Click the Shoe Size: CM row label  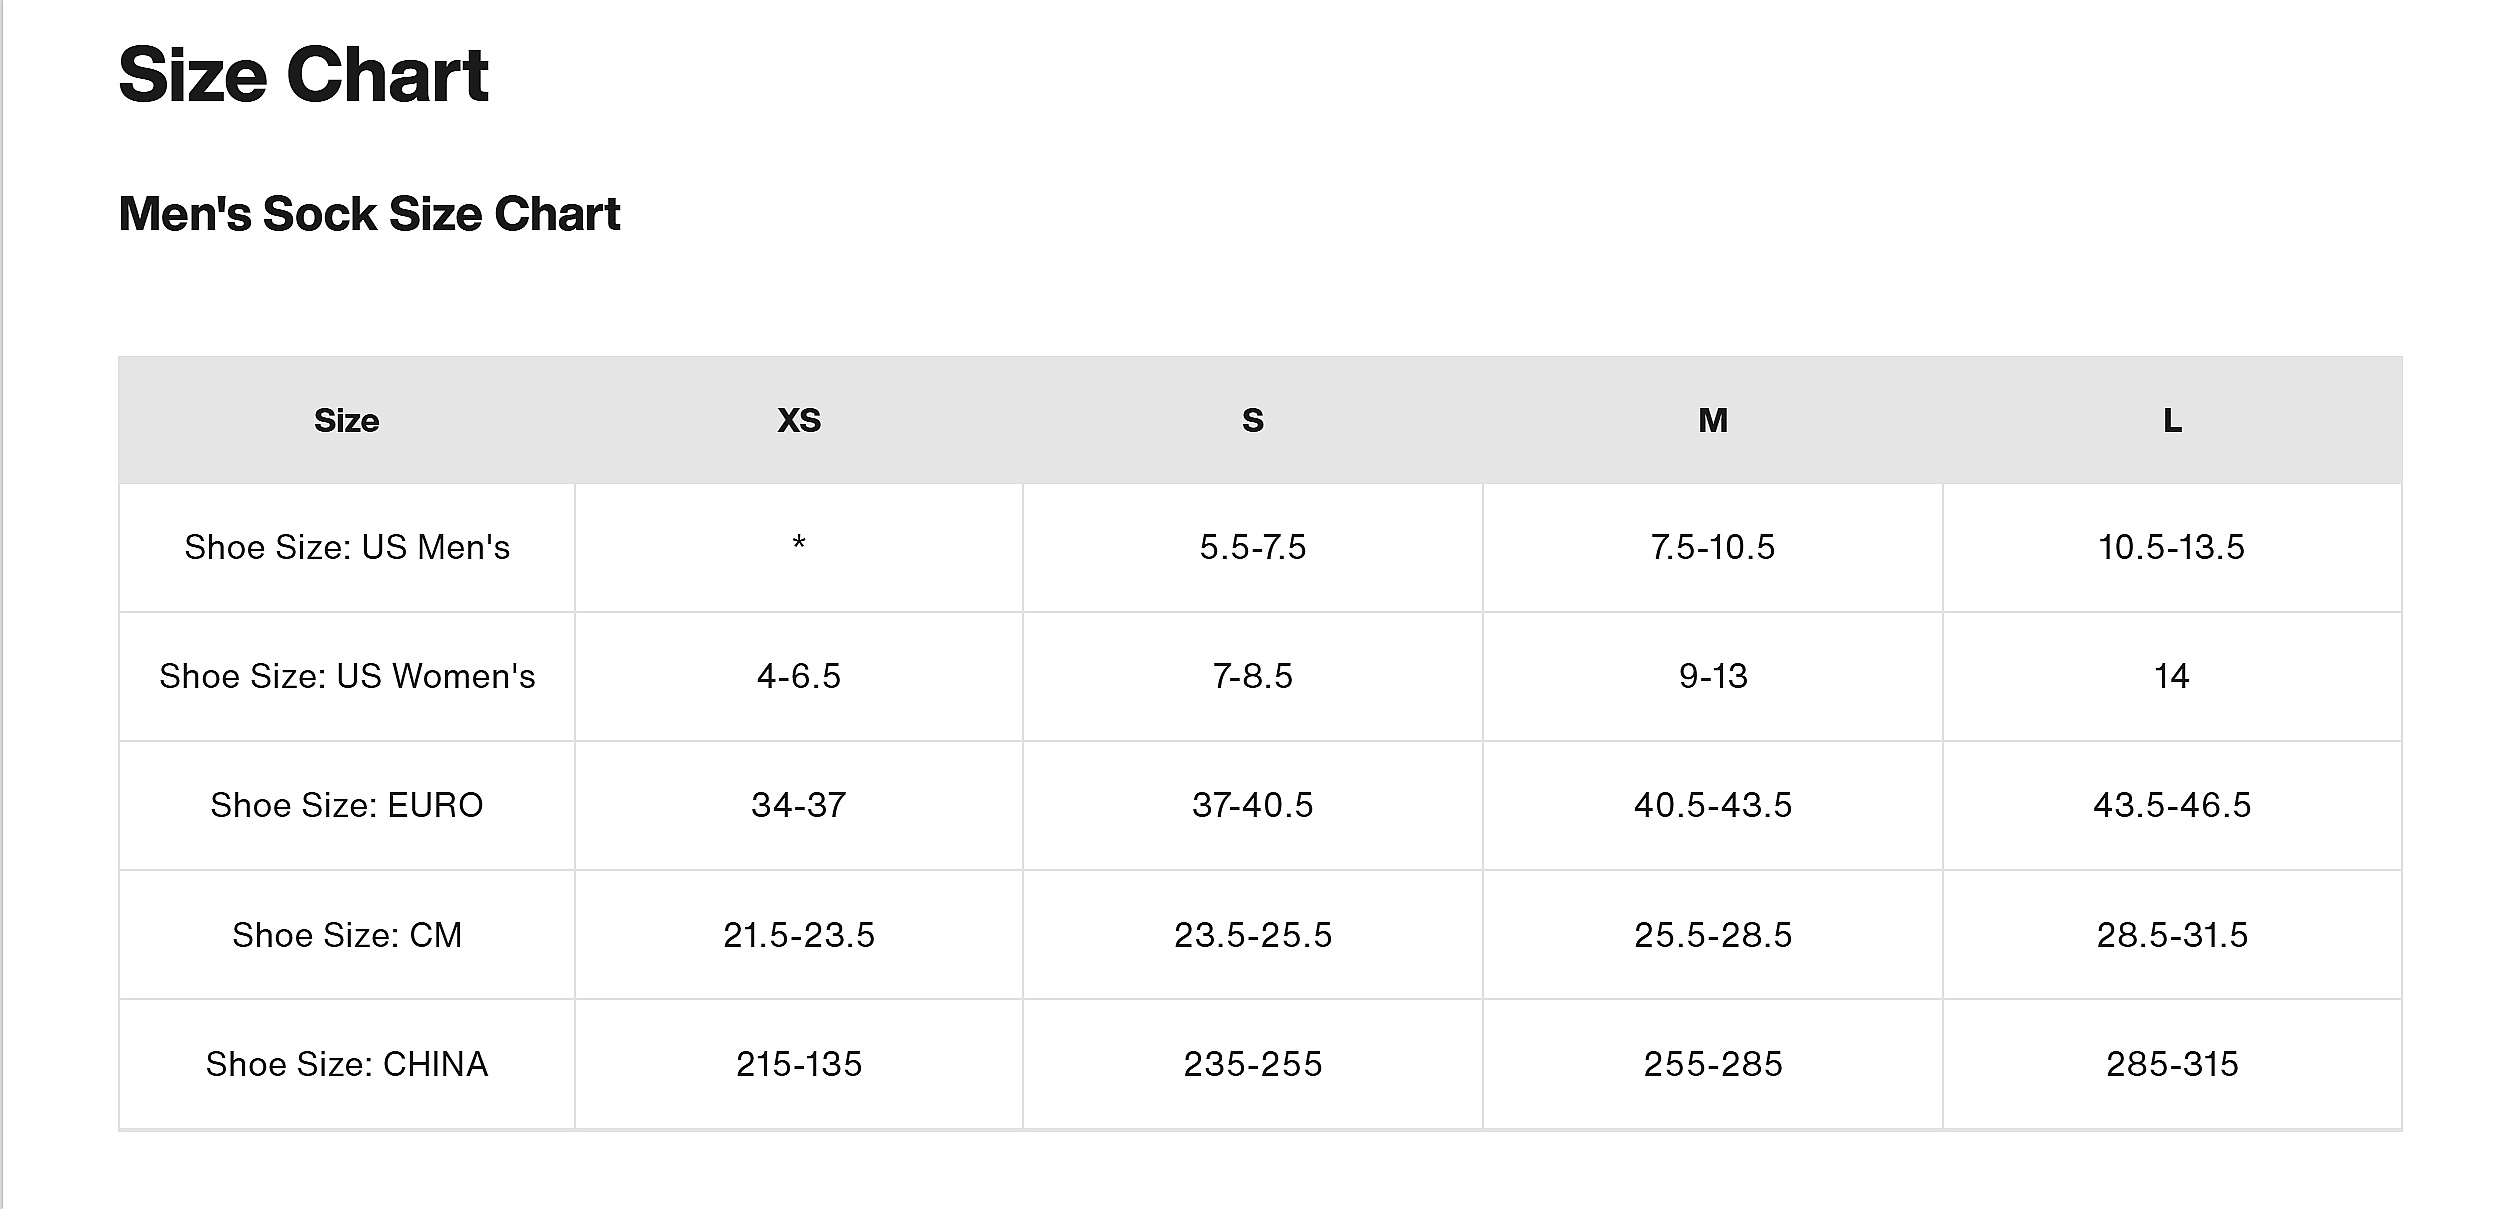[346, 935]
